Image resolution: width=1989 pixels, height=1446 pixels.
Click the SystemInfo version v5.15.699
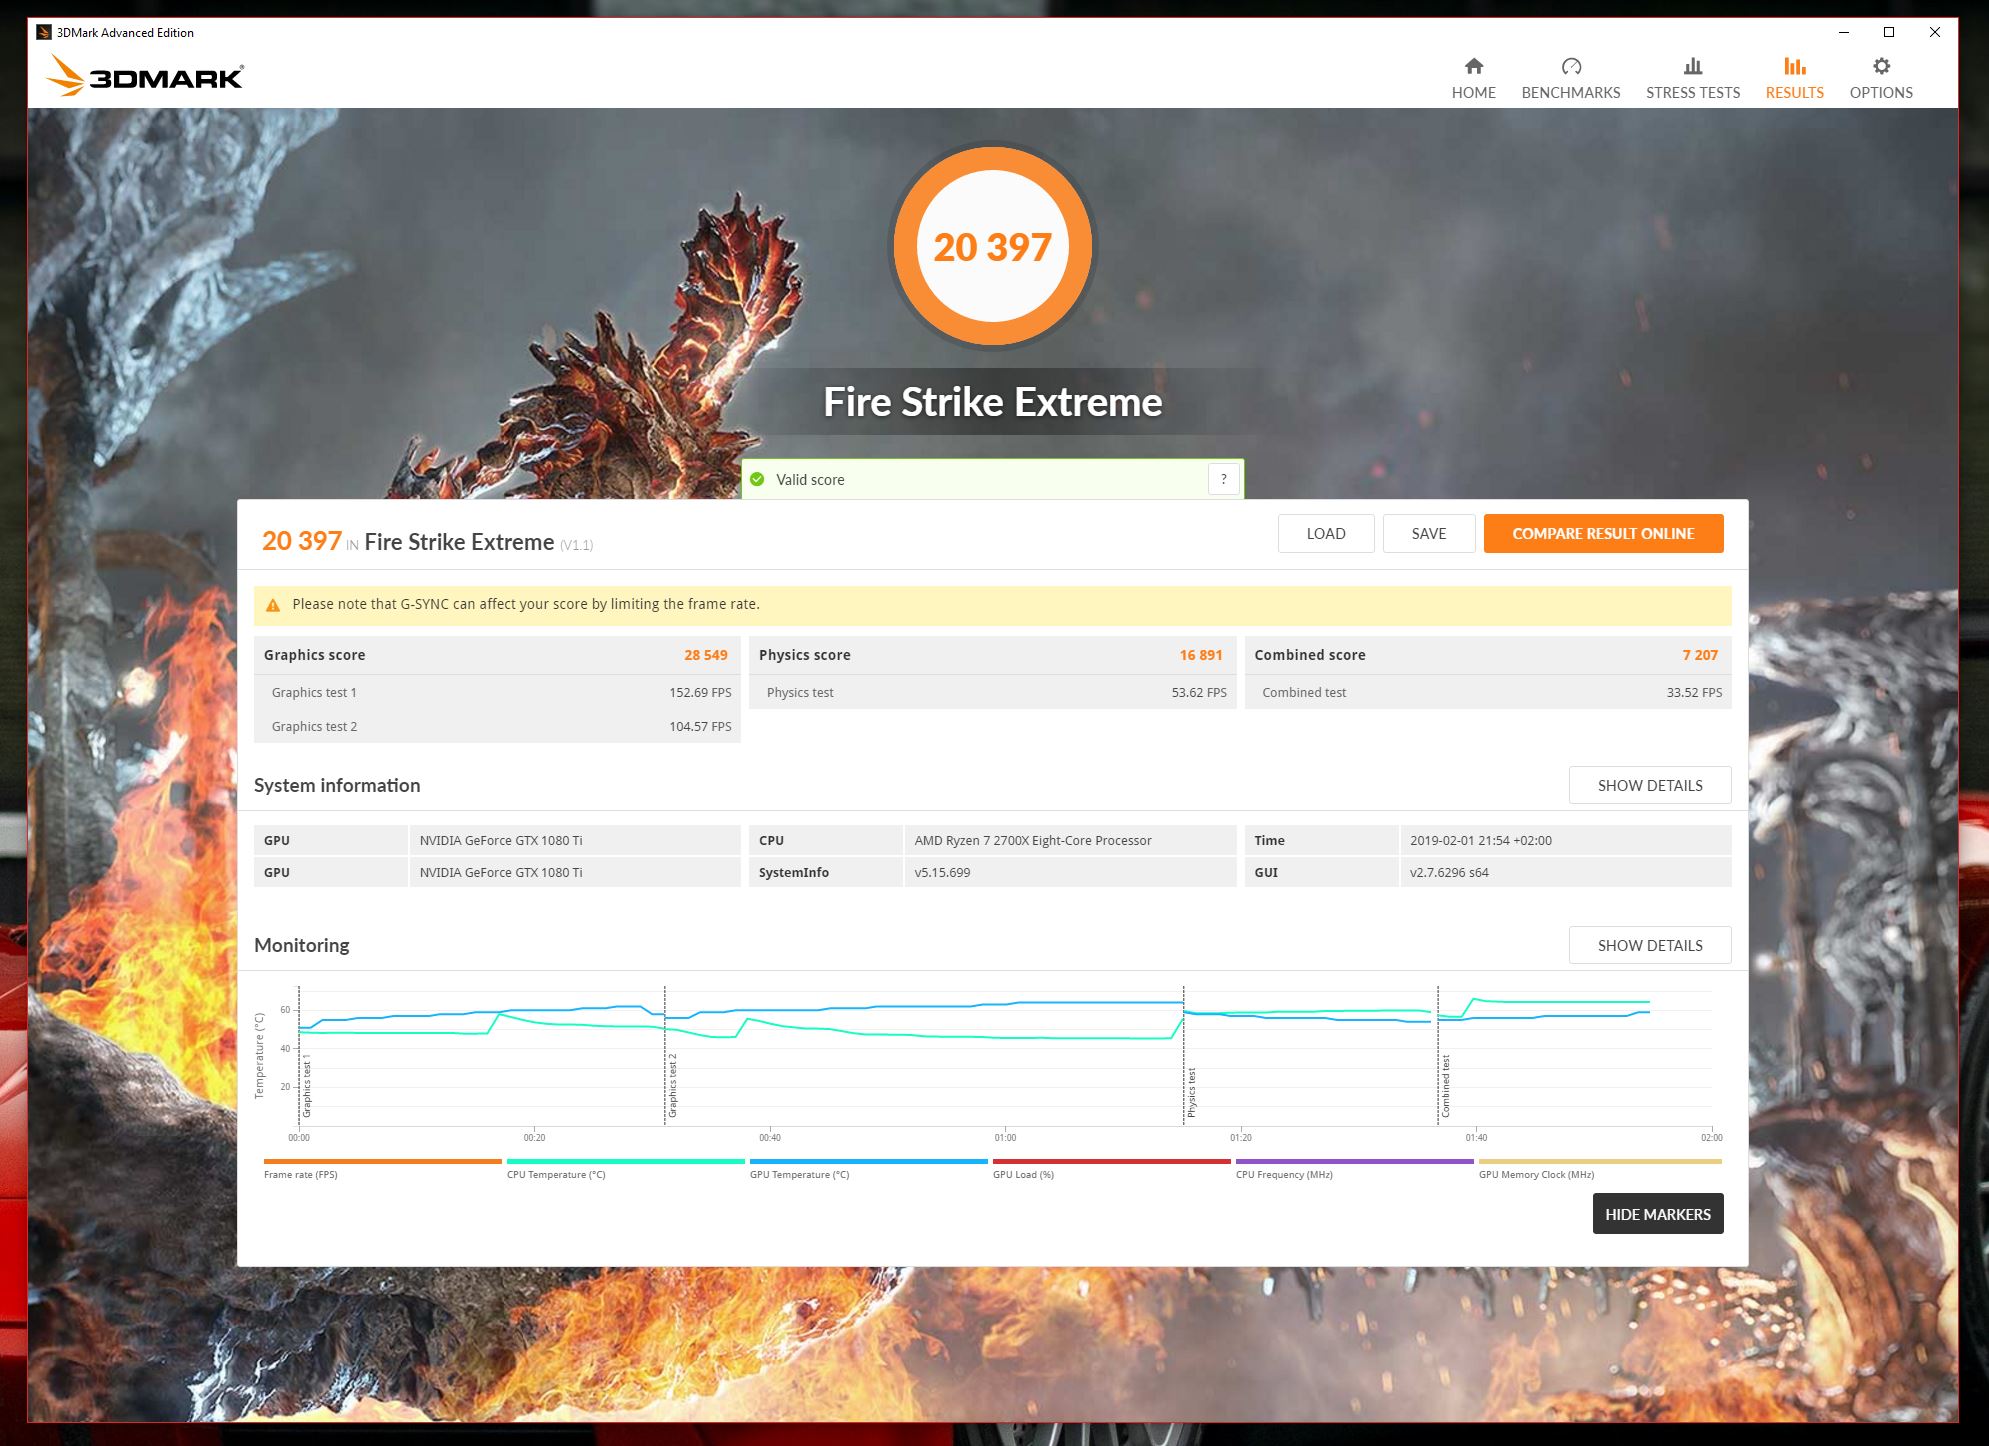(x=942, y=873)
